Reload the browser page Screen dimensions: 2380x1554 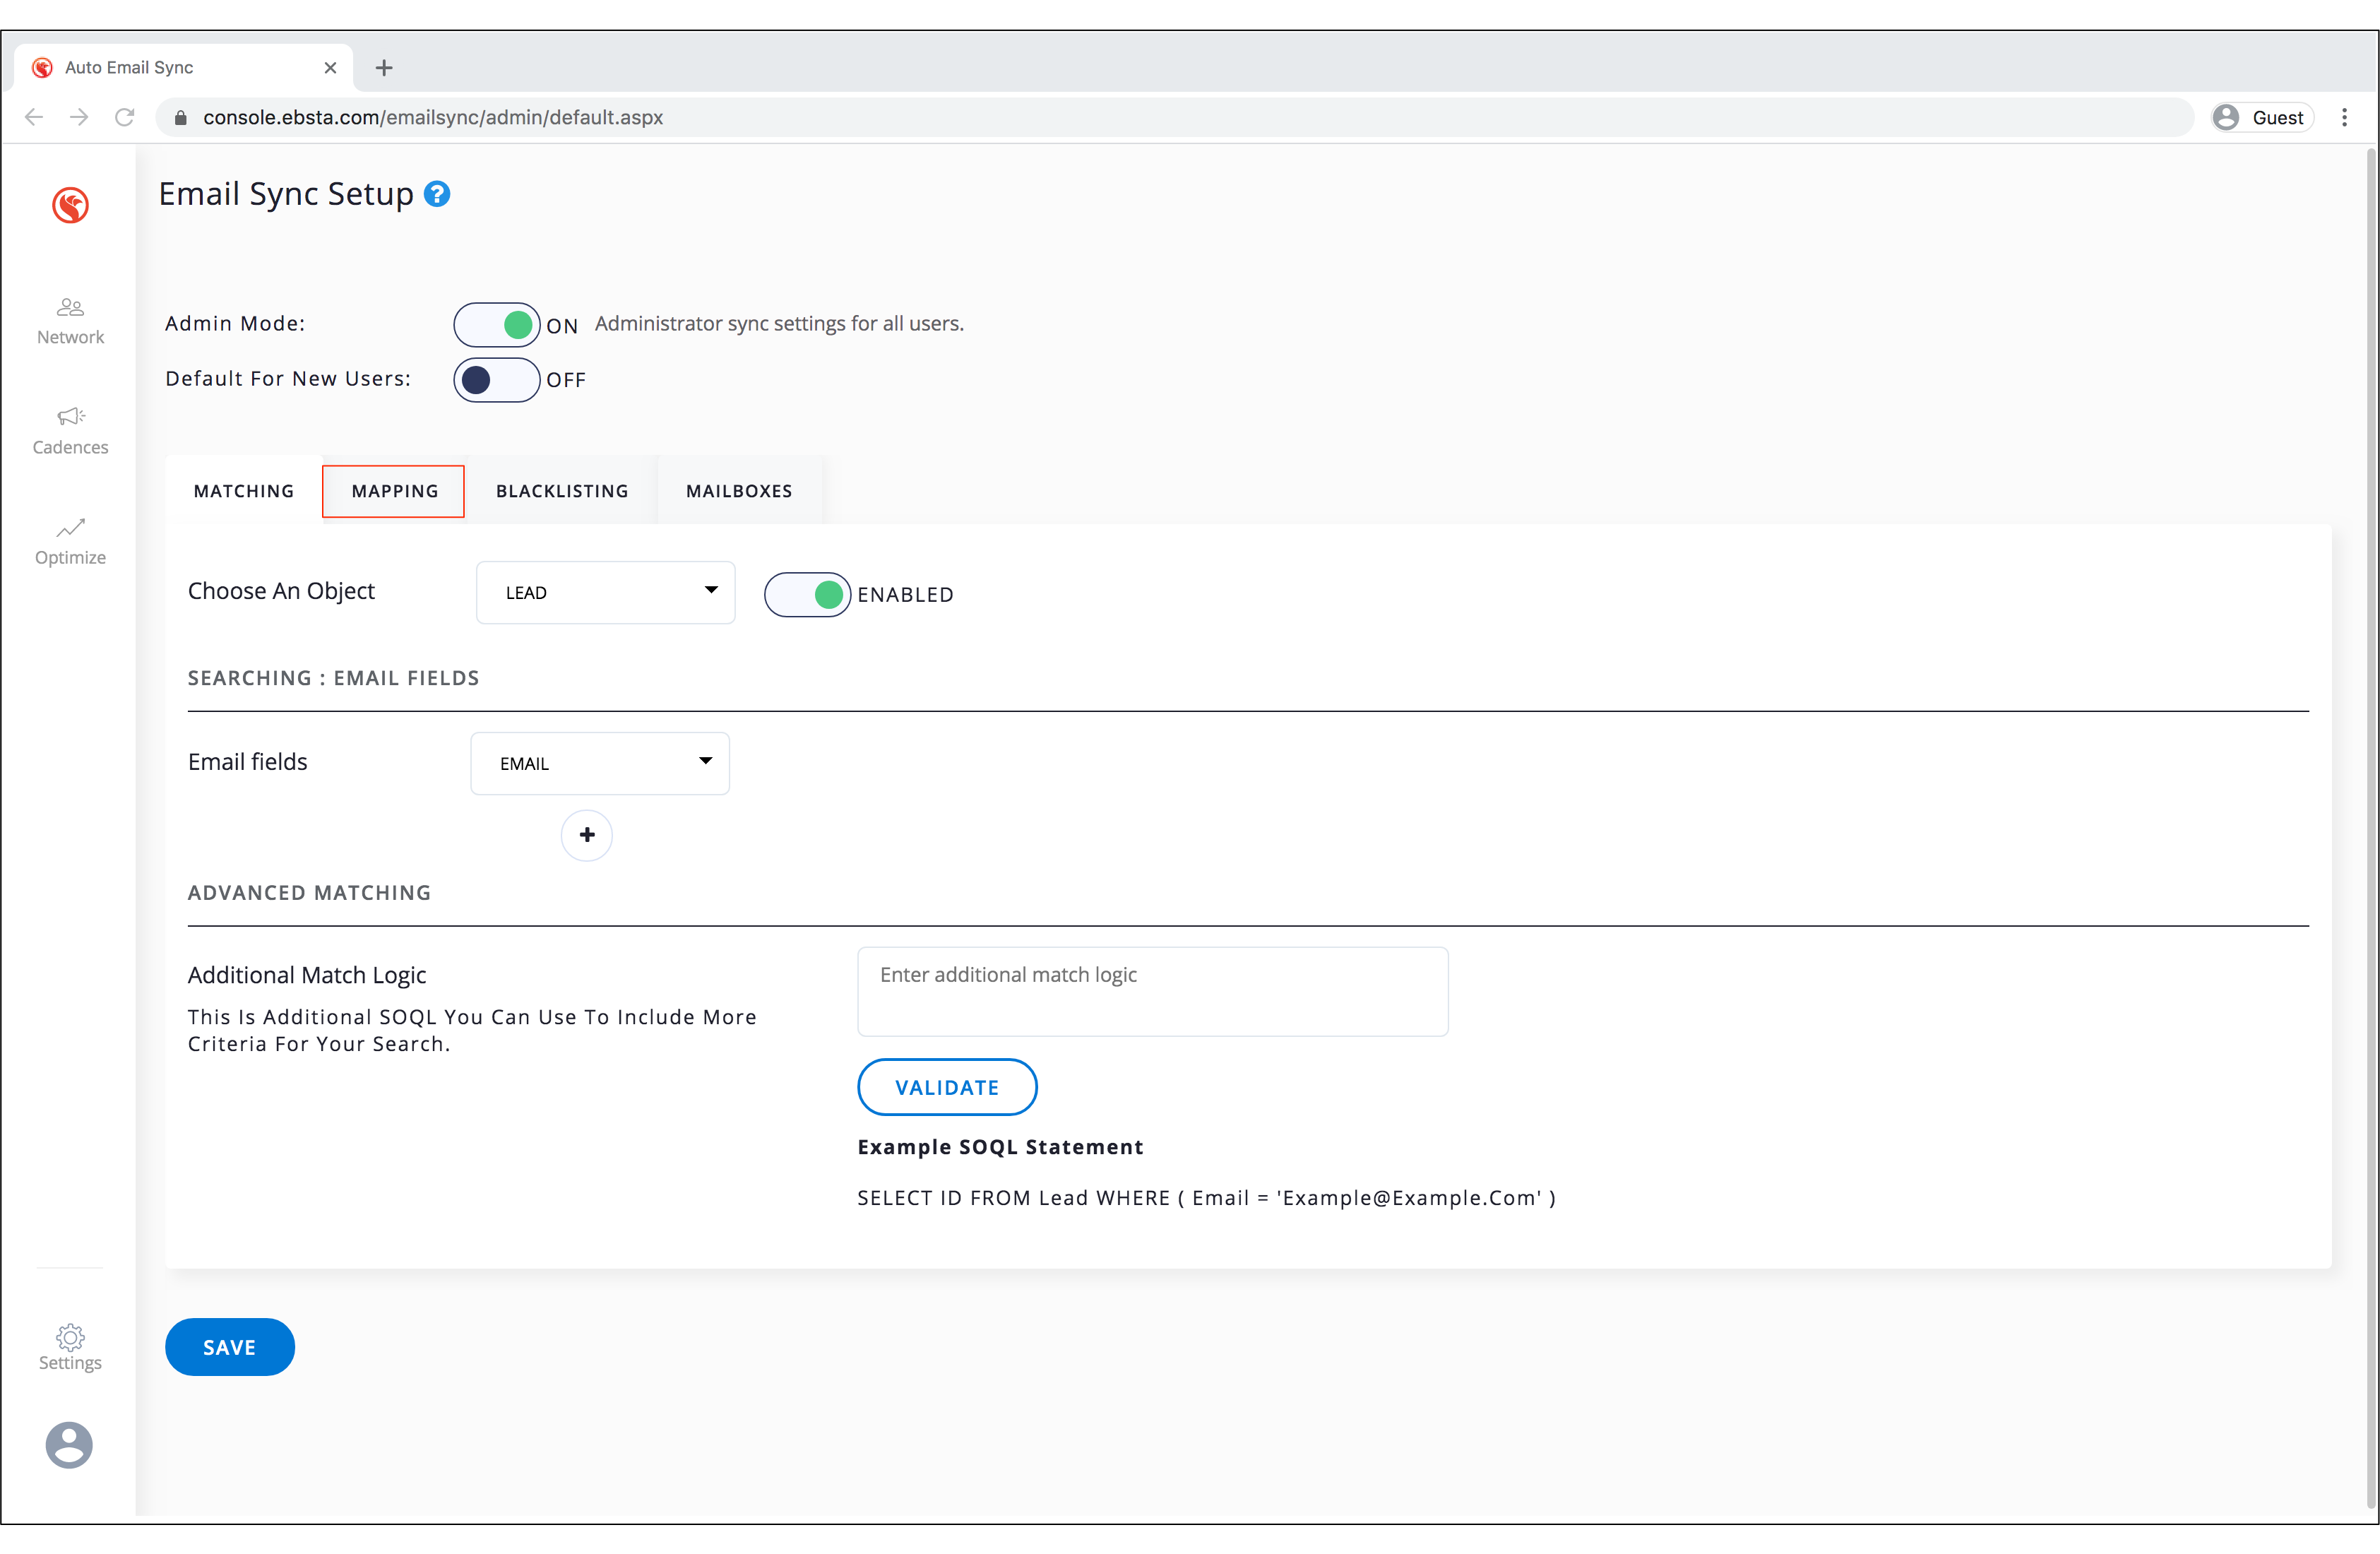(125, 118)
